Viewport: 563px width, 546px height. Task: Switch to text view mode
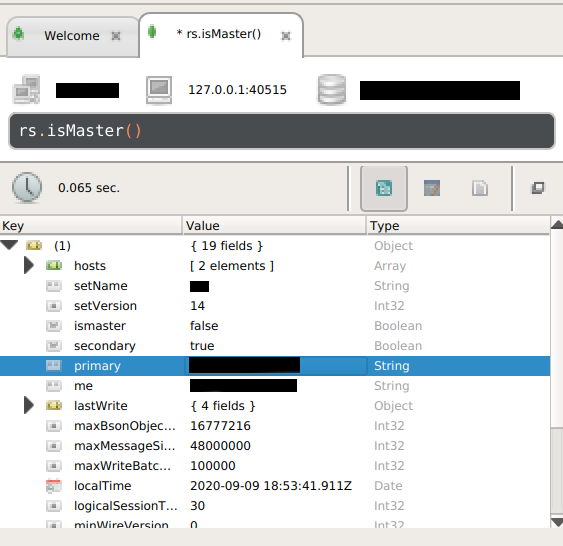click(480, 188)
